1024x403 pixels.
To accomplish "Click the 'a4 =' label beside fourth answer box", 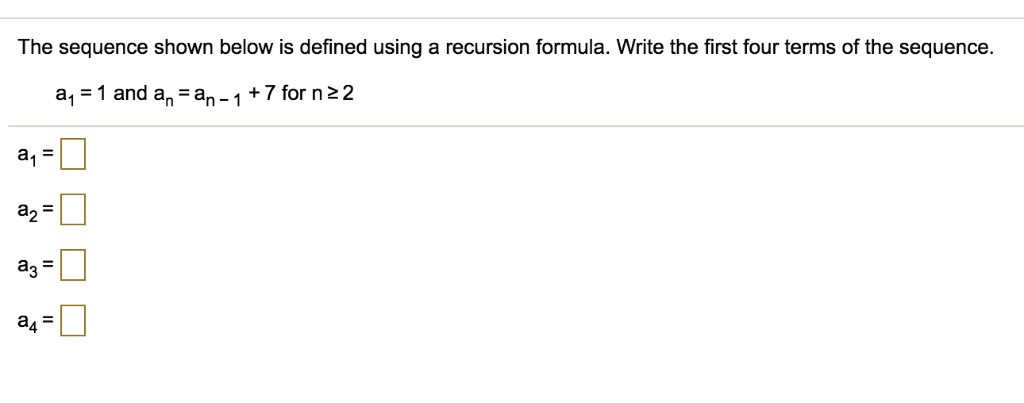I will point(37,323).
